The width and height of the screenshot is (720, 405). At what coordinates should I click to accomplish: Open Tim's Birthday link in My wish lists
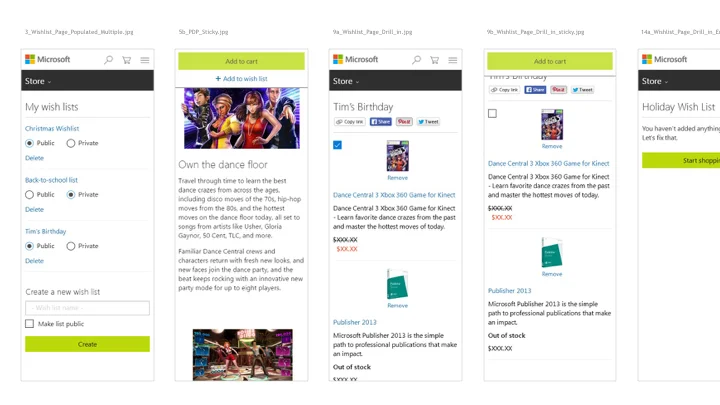click(45, 231)
